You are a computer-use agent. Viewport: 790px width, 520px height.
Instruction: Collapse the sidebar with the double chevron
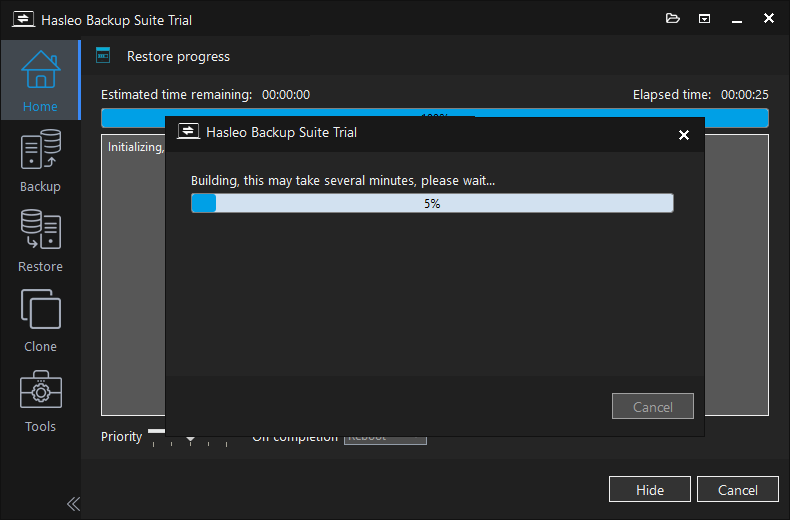(73, 503)
